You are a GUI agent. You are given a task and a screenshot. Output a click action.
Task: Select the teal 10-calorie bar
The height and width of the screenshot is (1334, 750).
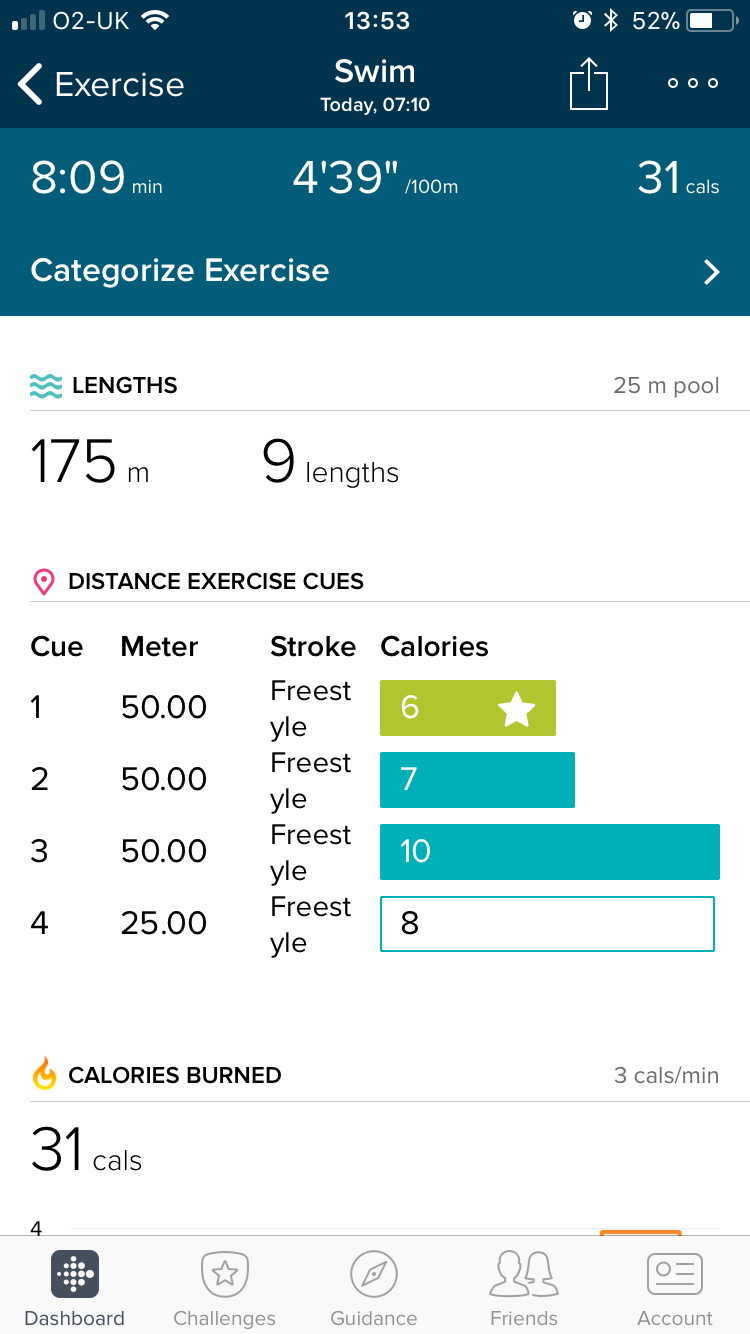point(550,851)
